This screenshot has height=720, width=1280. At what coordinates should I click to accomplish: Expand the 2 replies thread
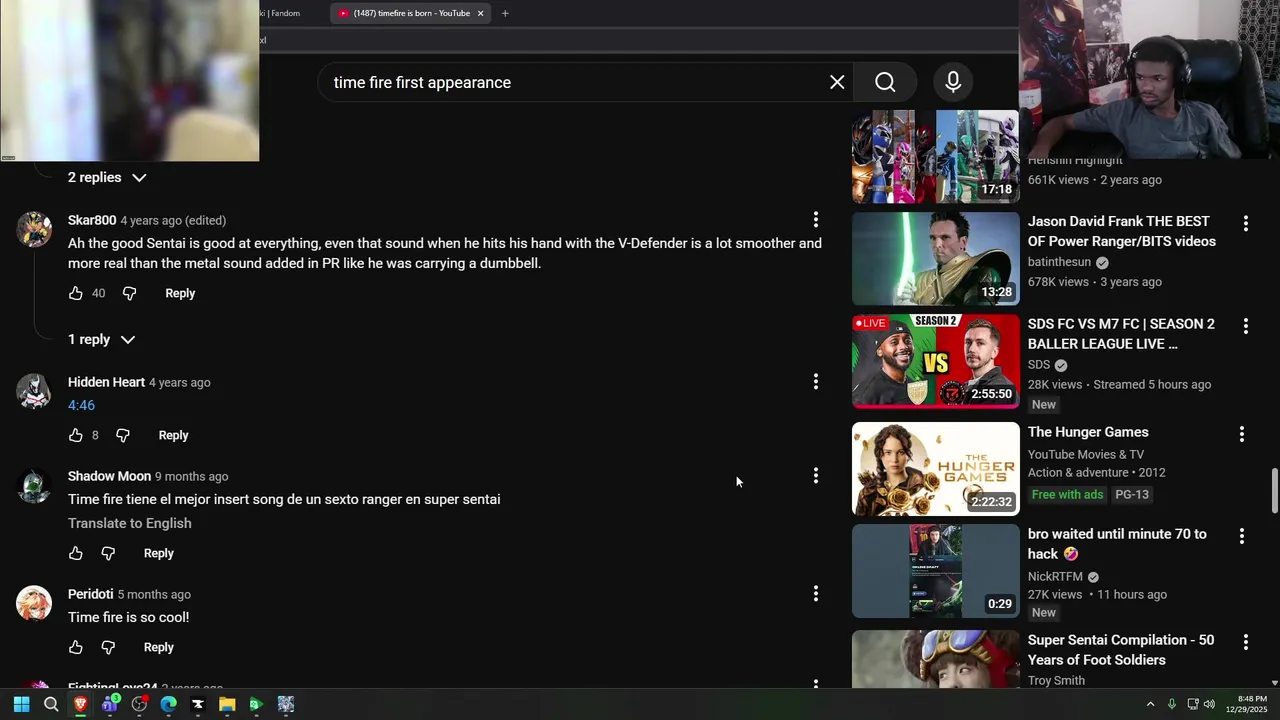(107, 177)
